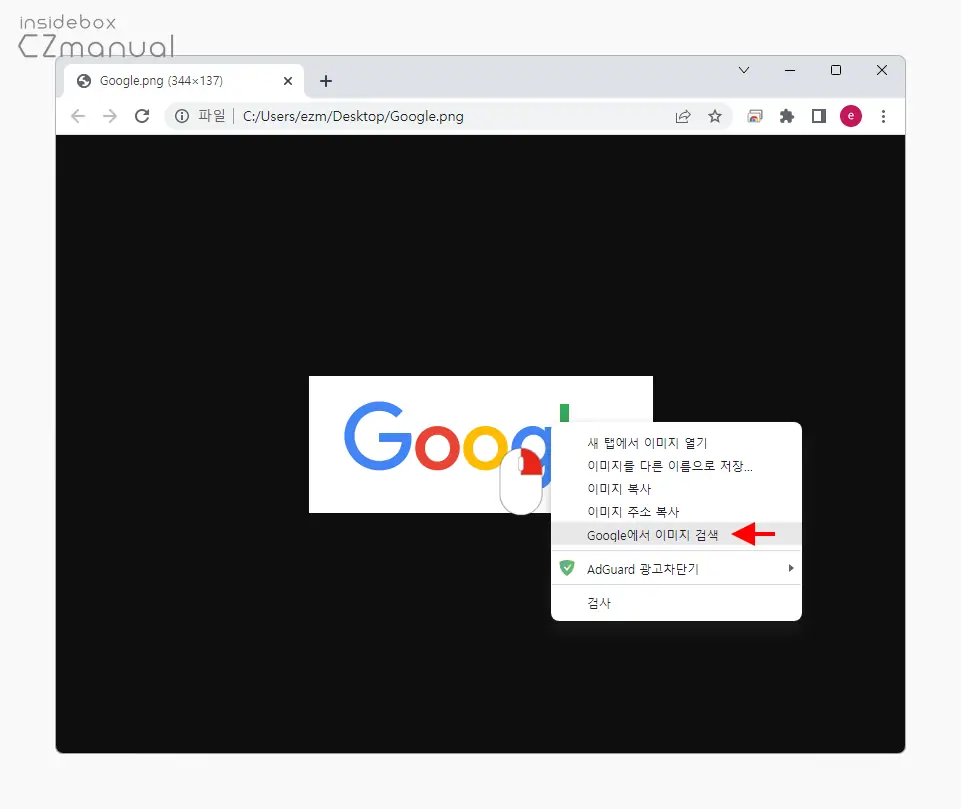
Task: Open the Extensions puzzle icon
Action: [x=787, y=116]
